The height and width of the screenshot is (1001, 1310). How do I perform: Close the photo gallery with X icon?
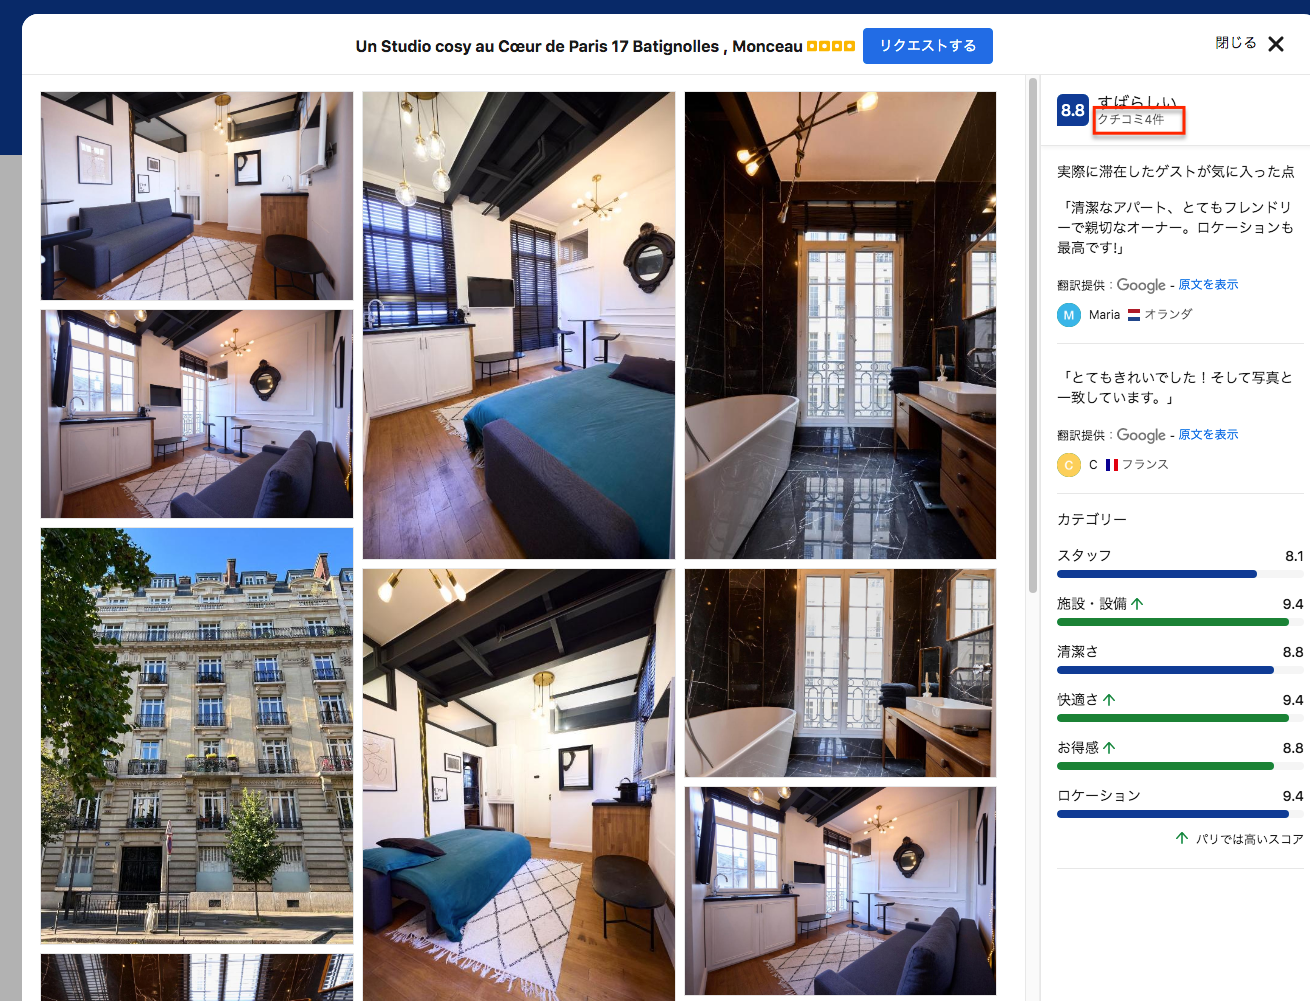(1275, 44)
